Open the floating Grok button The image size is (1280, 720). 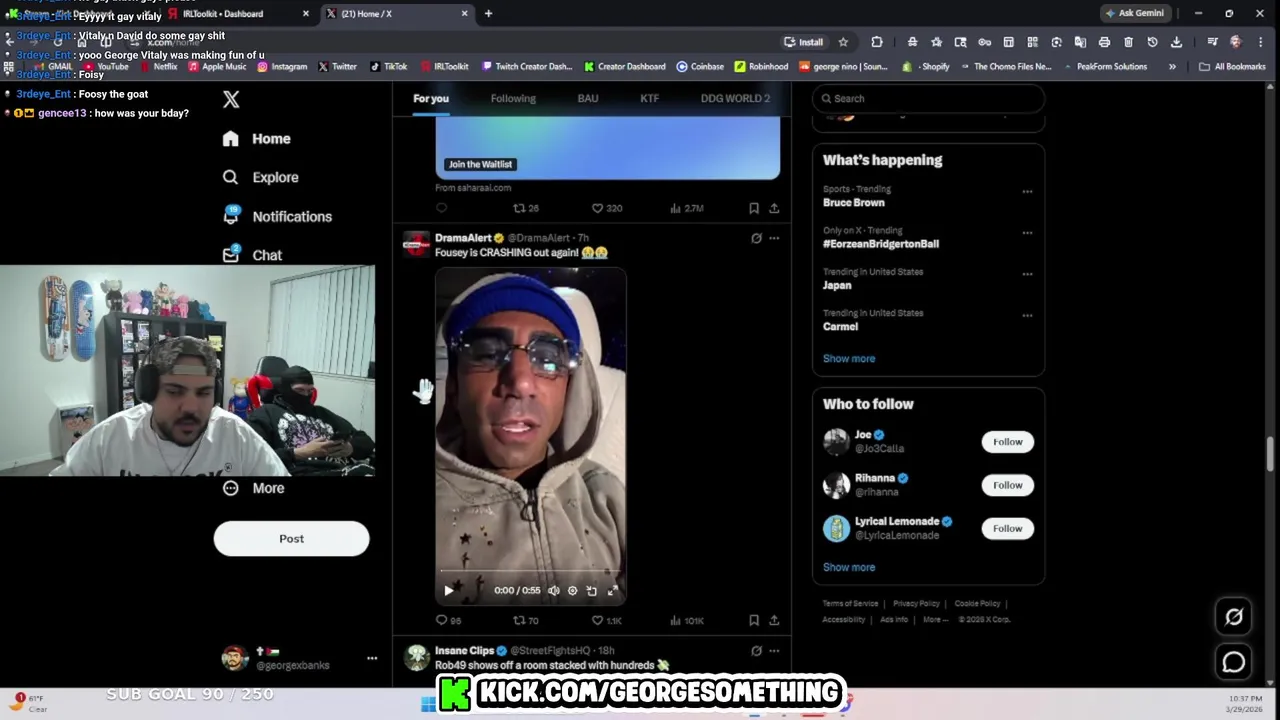1234,617
